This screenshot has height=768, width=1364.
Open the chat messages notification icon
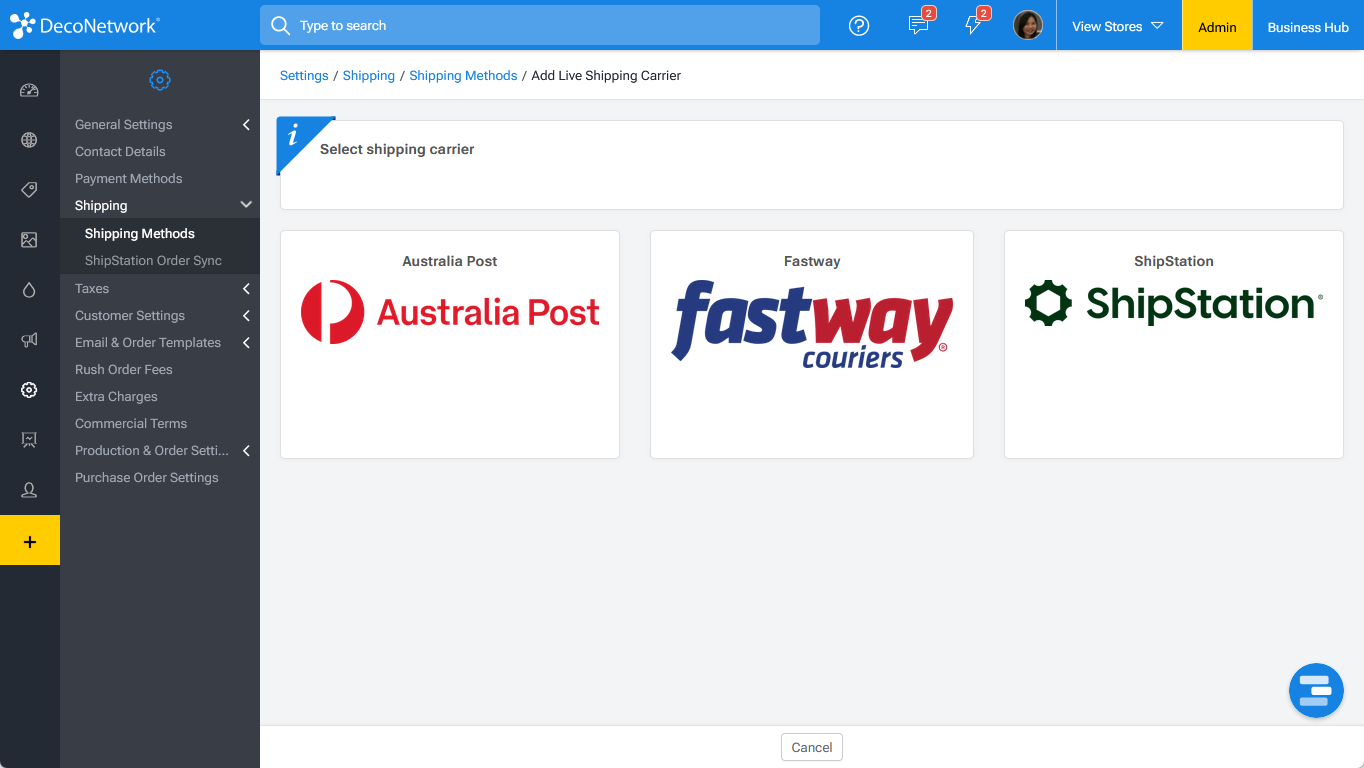[919, 25]
